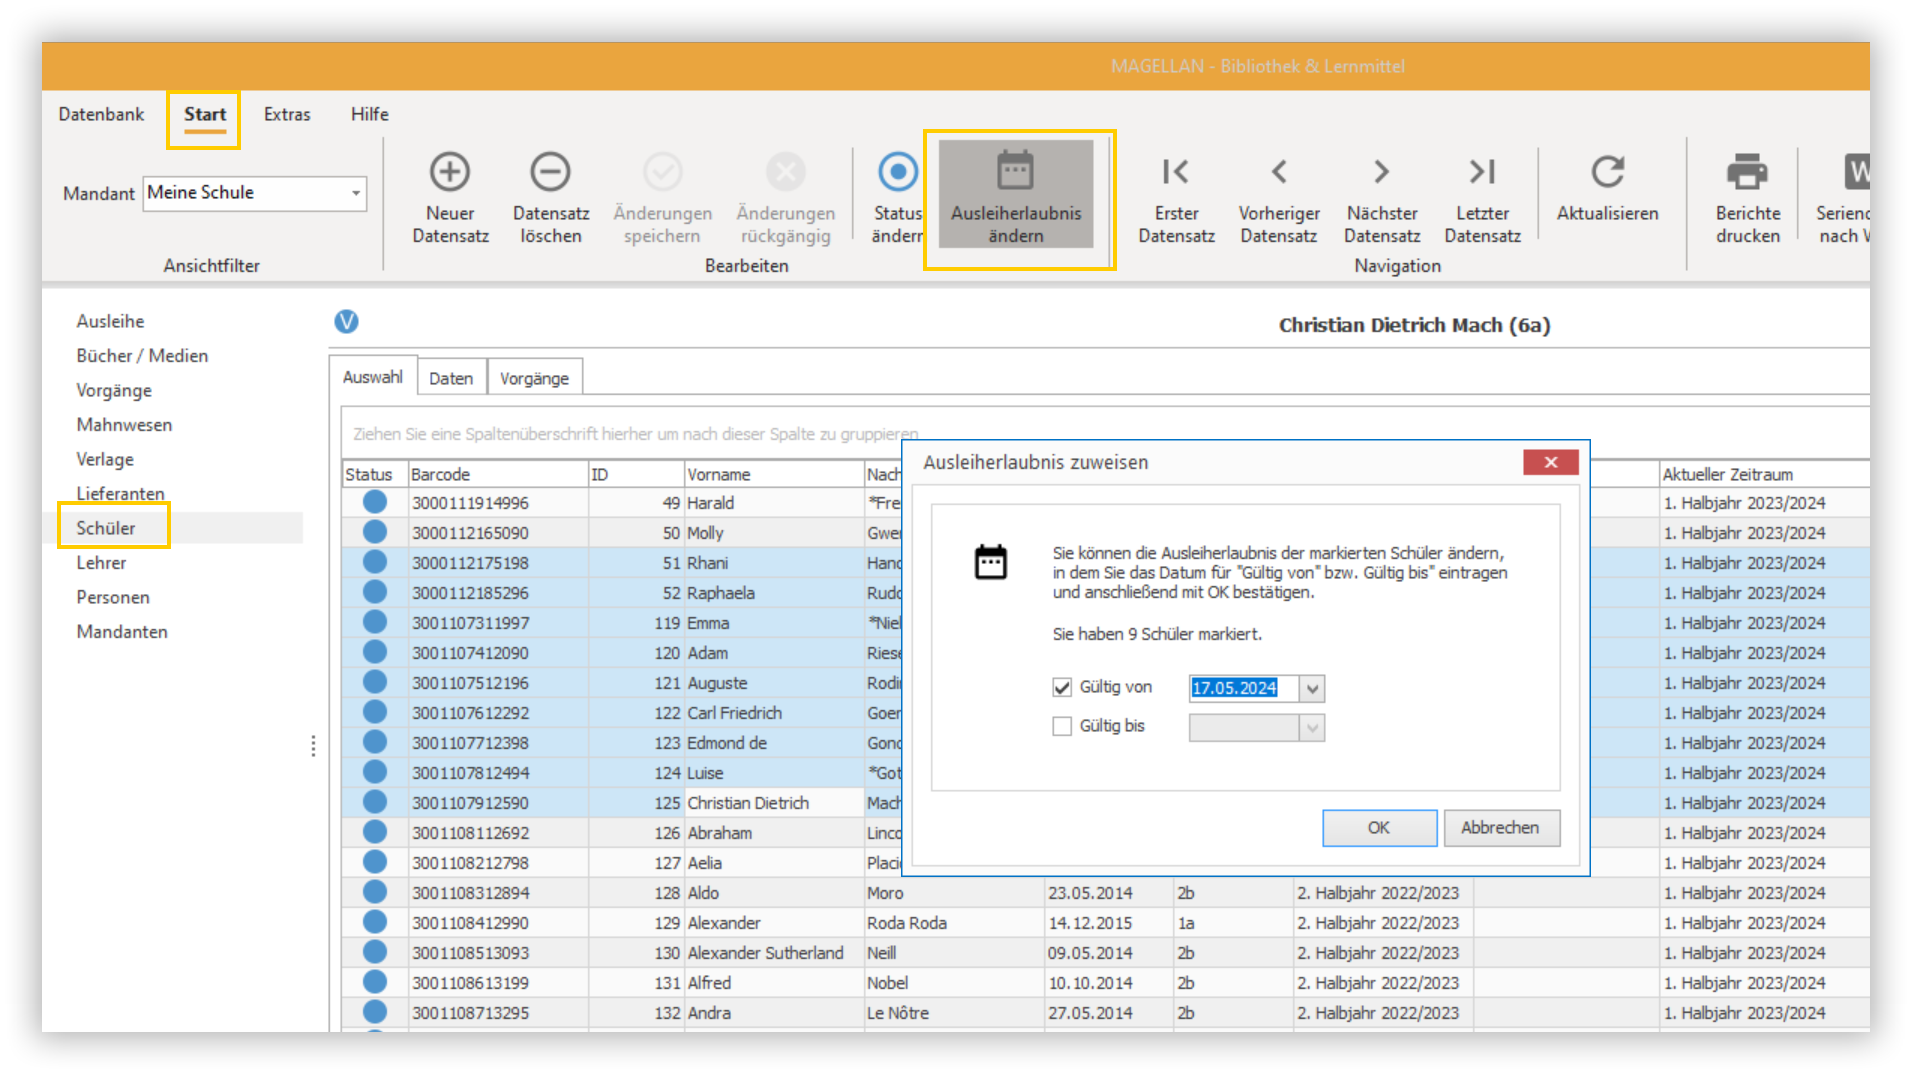This screenshot has height=1074, width=1912.
Task: Click Ausleiherlaubnis ändern calendar icon
Action: click(1015, 170)
